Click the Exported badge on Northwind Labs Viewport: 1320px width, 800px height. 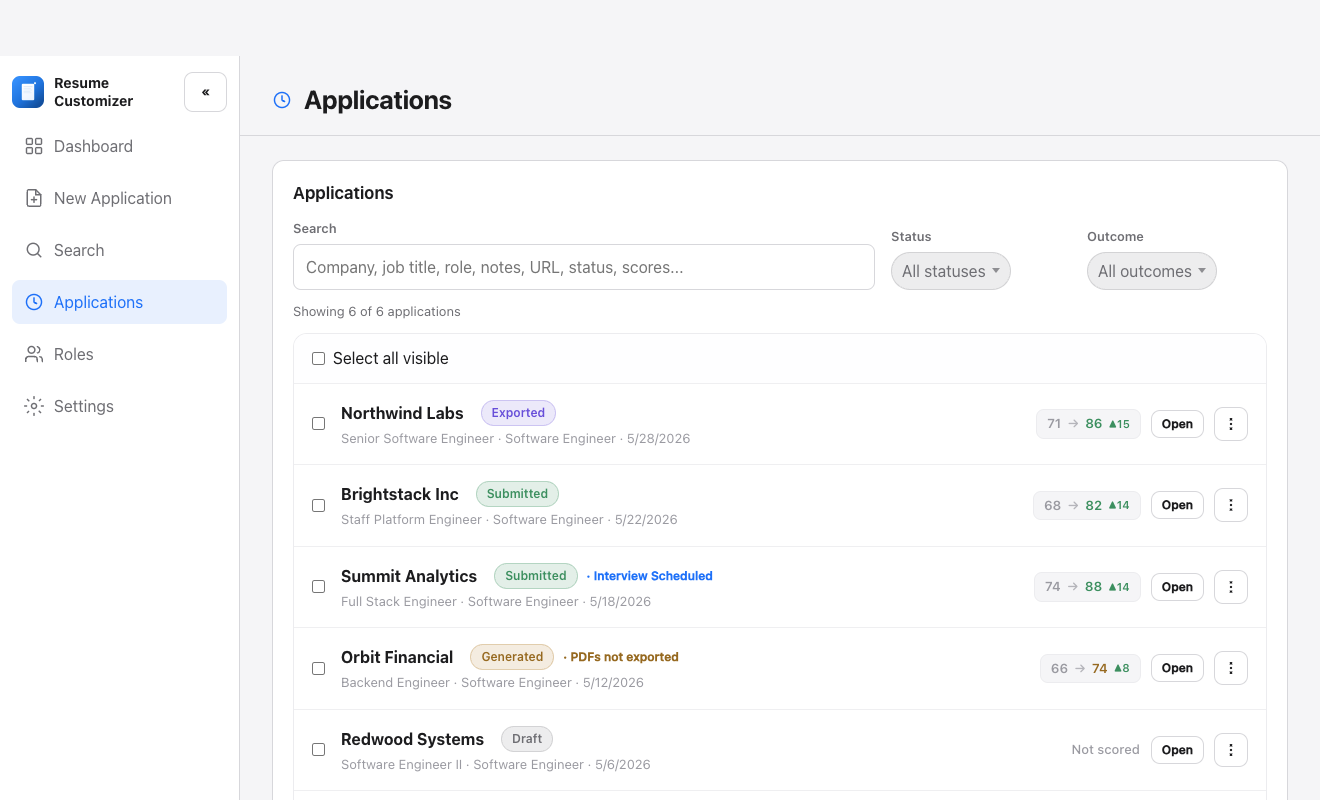pyautogui.click(x=518, y=413)
